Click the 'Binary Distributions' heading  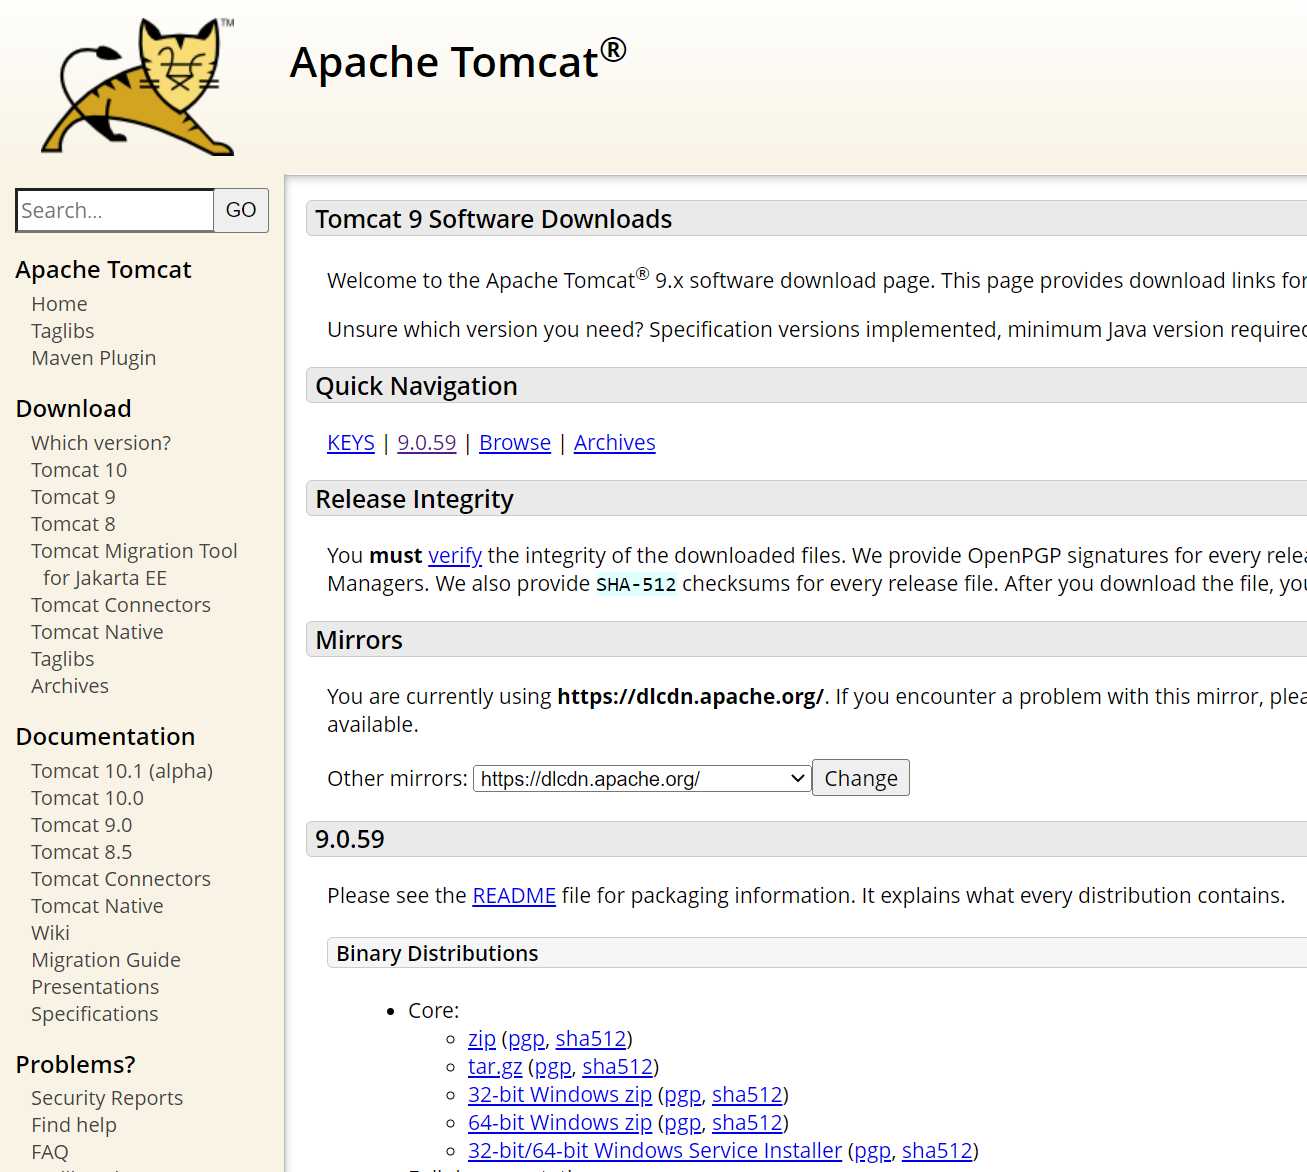(437, 954)
